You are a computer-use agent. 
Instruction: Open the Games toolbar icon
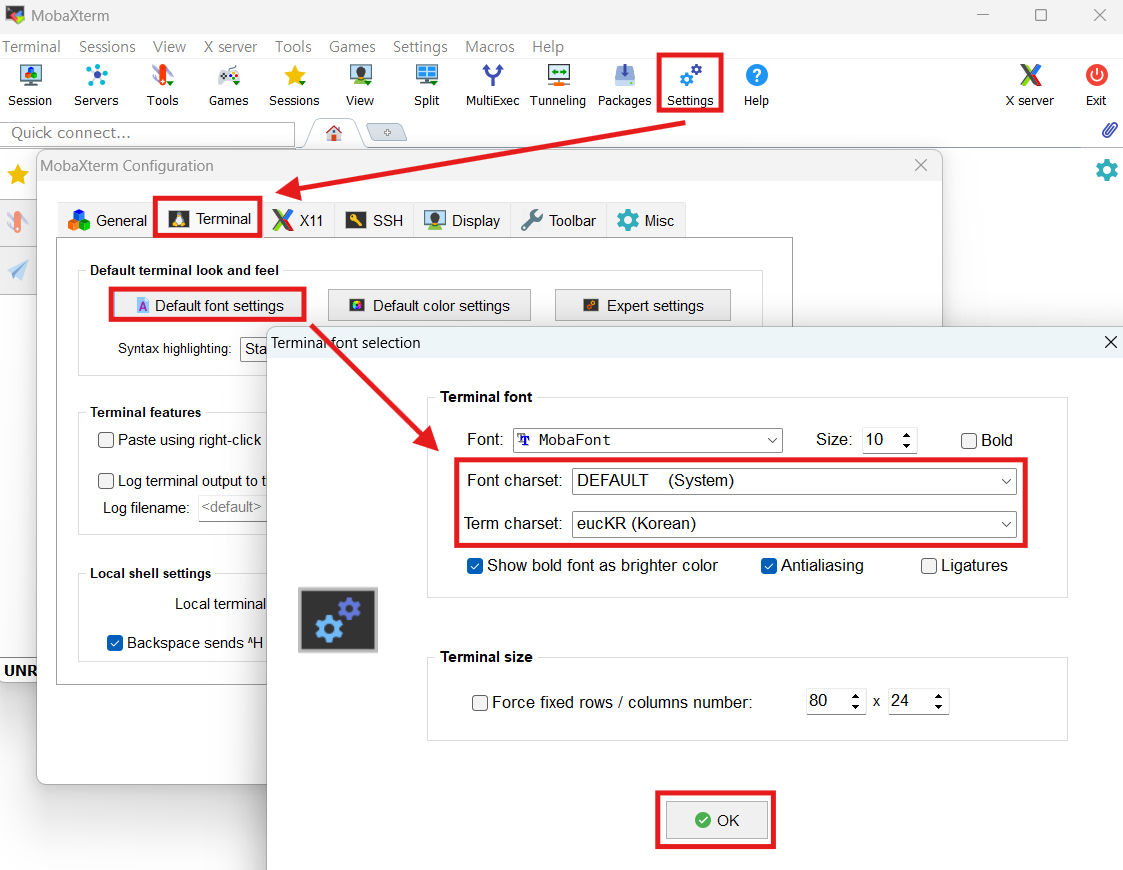[228, 85]
